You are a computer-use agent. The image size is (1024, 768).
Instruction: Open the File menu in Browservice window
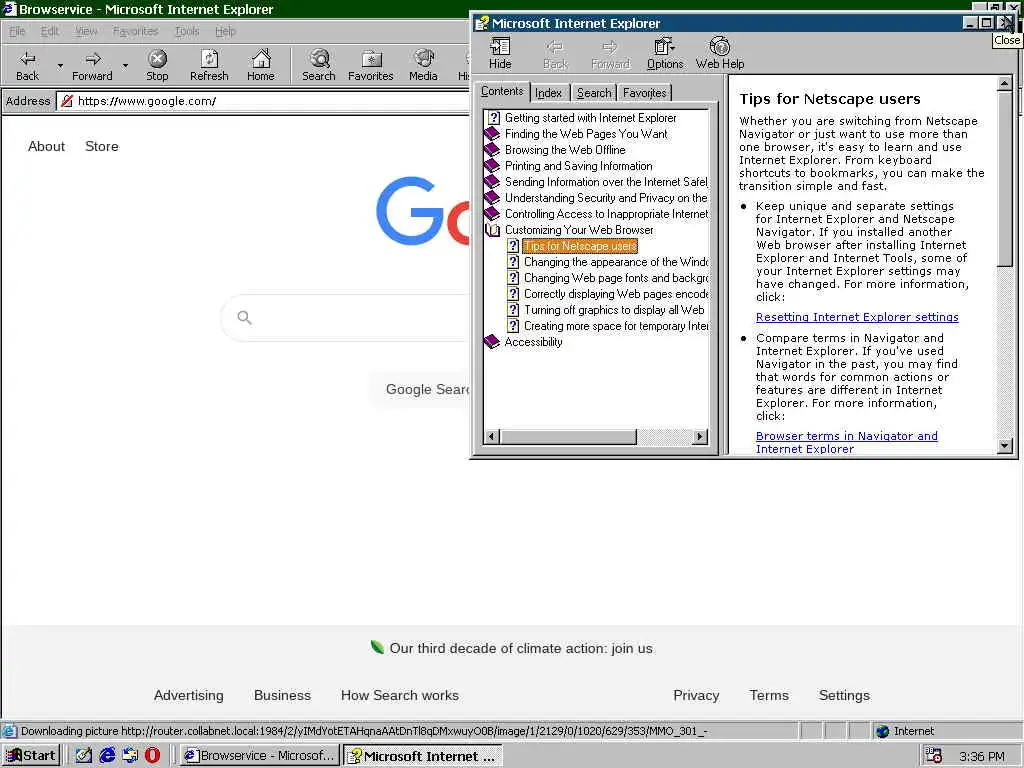click(x=17, y=31)
